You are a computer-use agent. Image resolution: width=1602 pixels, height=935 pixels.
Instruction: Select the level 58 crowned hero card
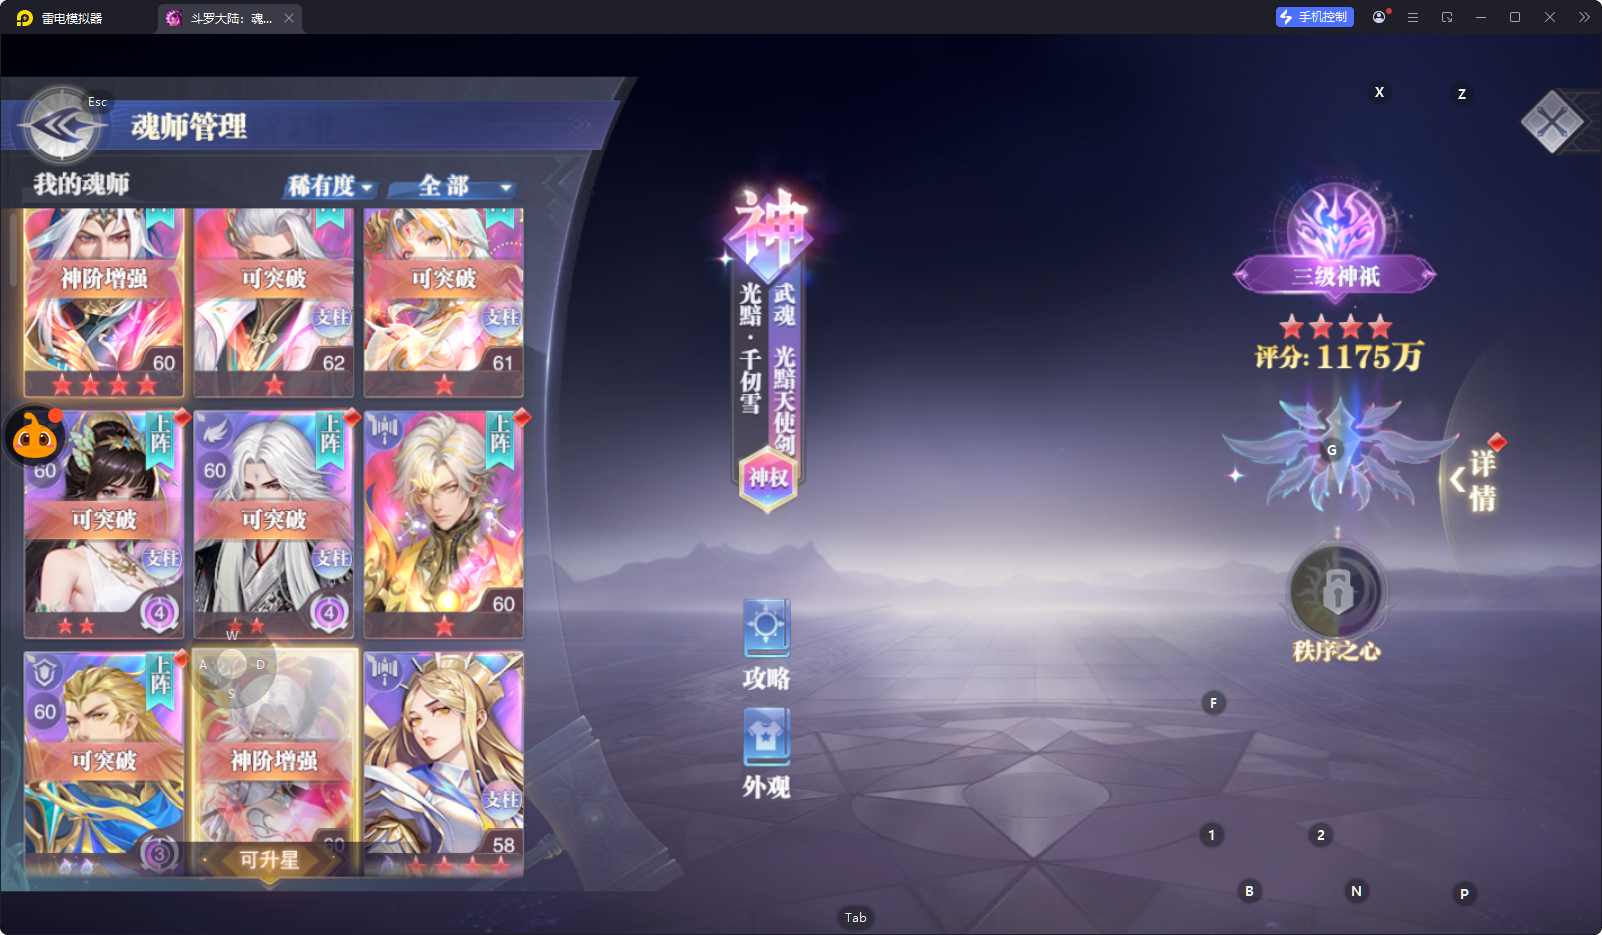pos(444,763)
